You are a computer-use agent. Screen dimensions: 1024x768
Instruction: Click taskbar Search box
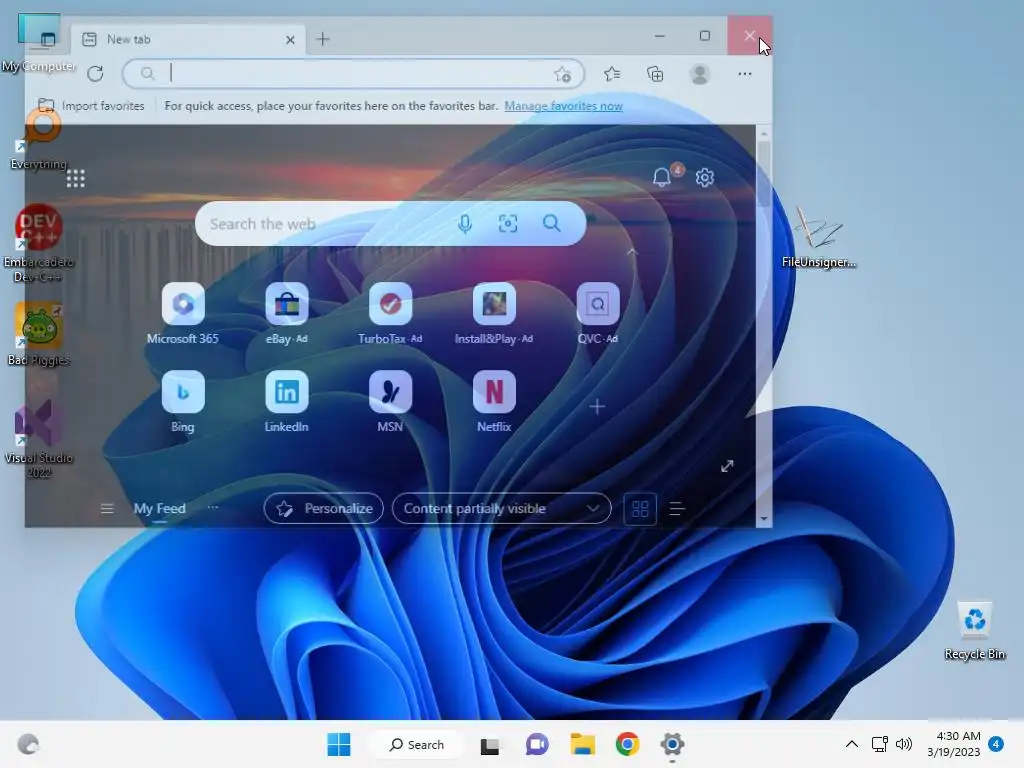pyautogui.click(x=417, y=744)
